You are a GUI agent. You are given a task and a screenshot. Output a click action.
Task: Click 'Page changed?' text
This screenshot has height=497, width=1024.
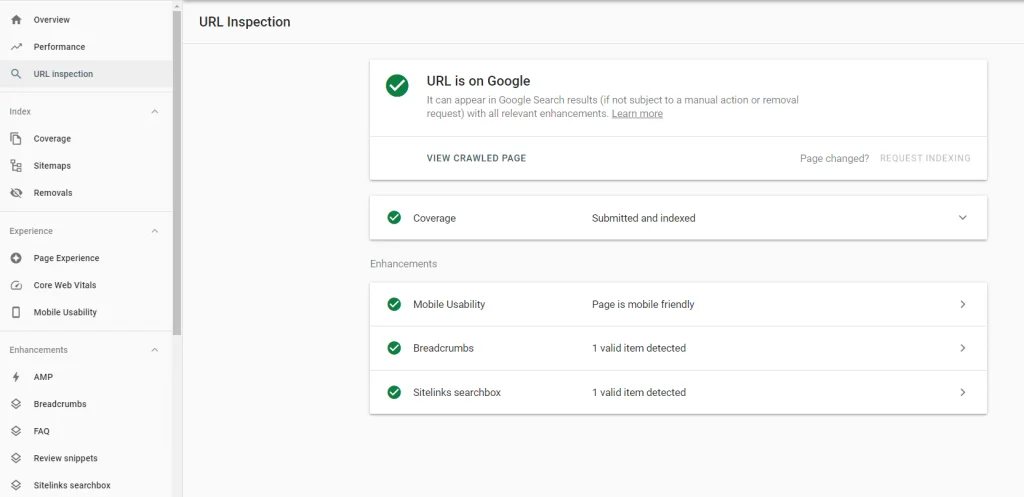tap(835, 158)
